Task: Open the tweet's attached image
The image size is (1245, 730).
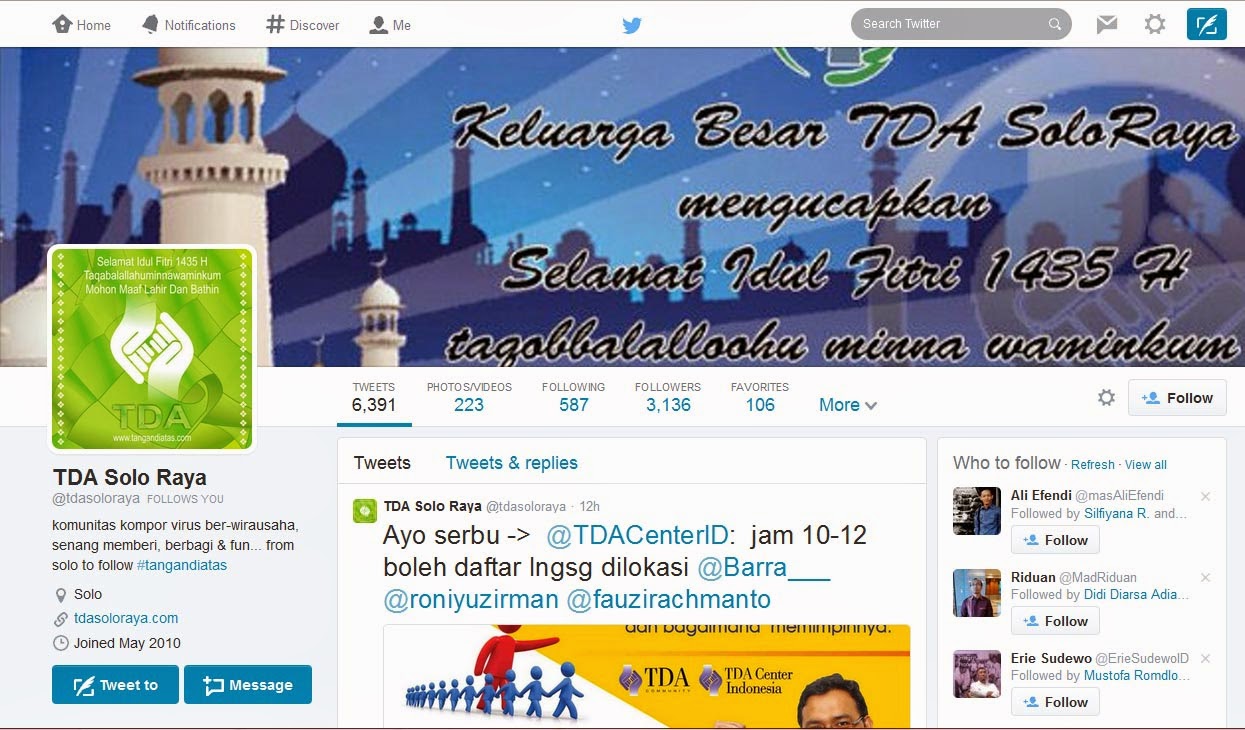Action: click(x=647, y=676)
